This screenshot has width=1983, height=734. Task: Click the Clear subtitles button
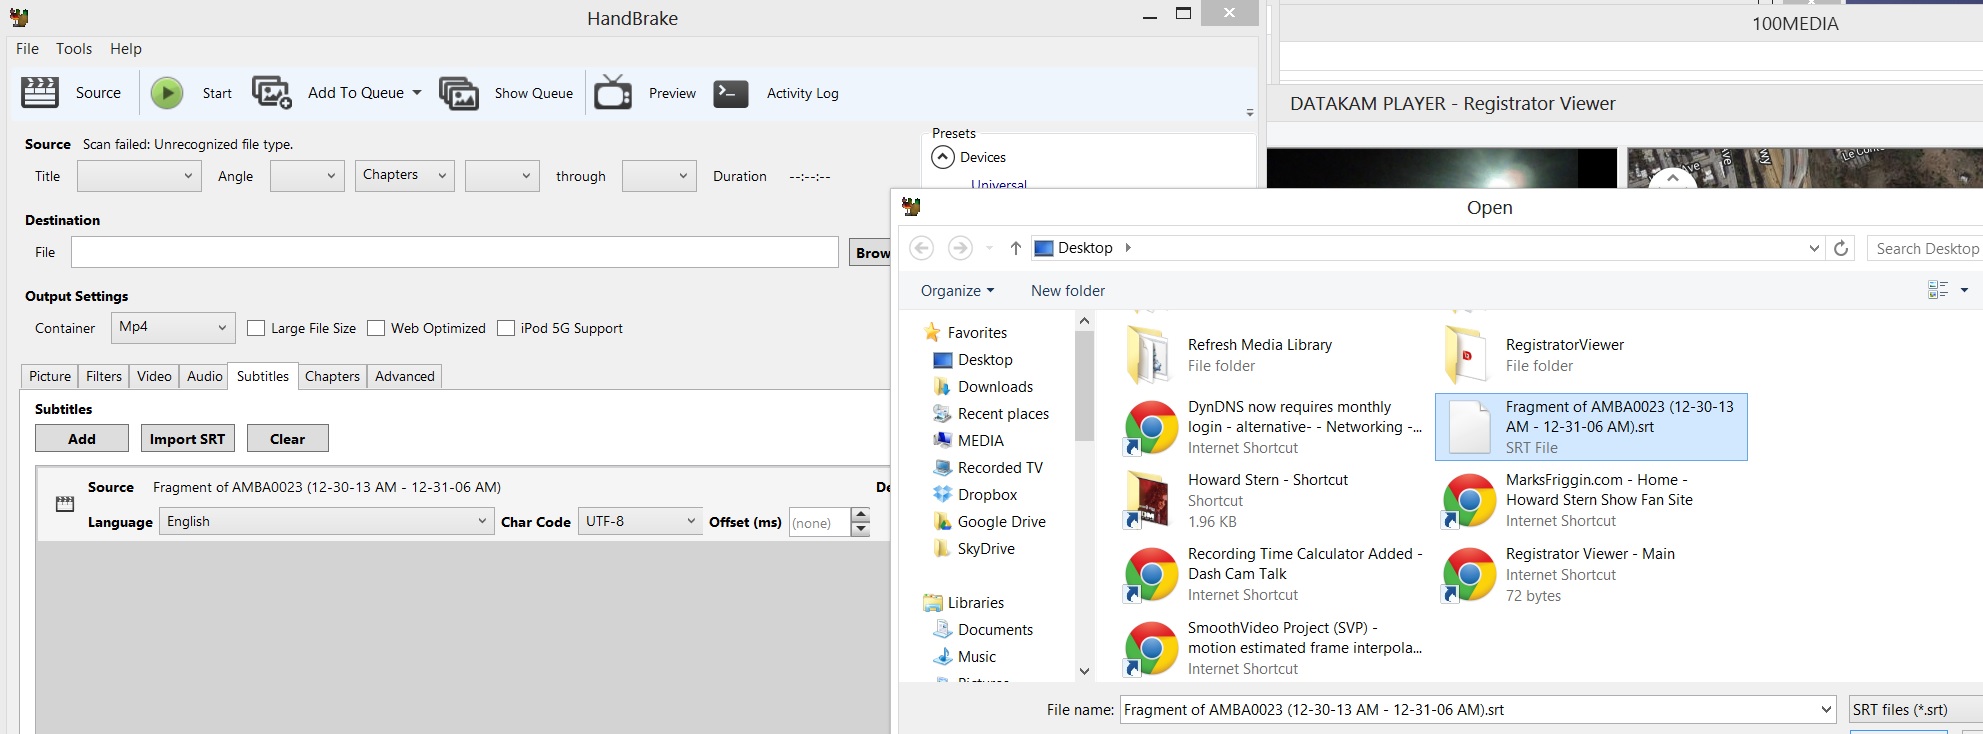click(287, 438)
